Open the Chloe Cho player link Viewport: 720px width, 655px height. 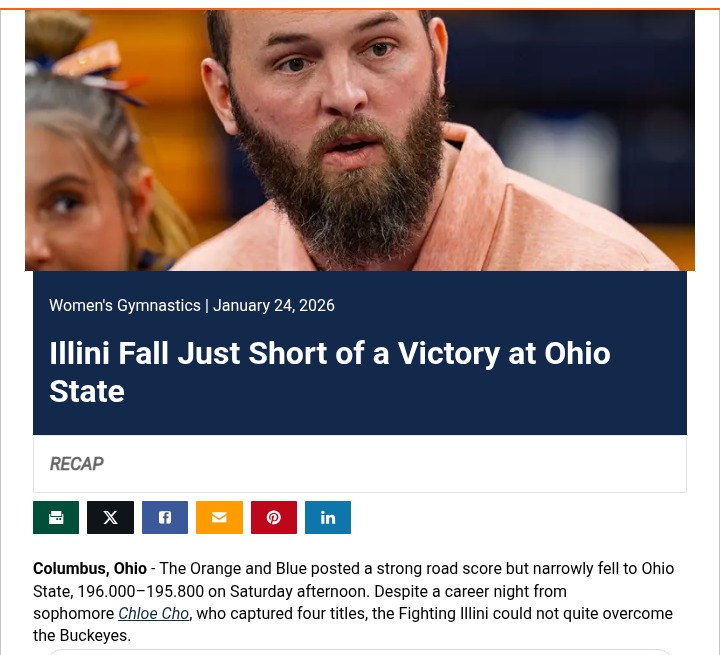[153, 613]
